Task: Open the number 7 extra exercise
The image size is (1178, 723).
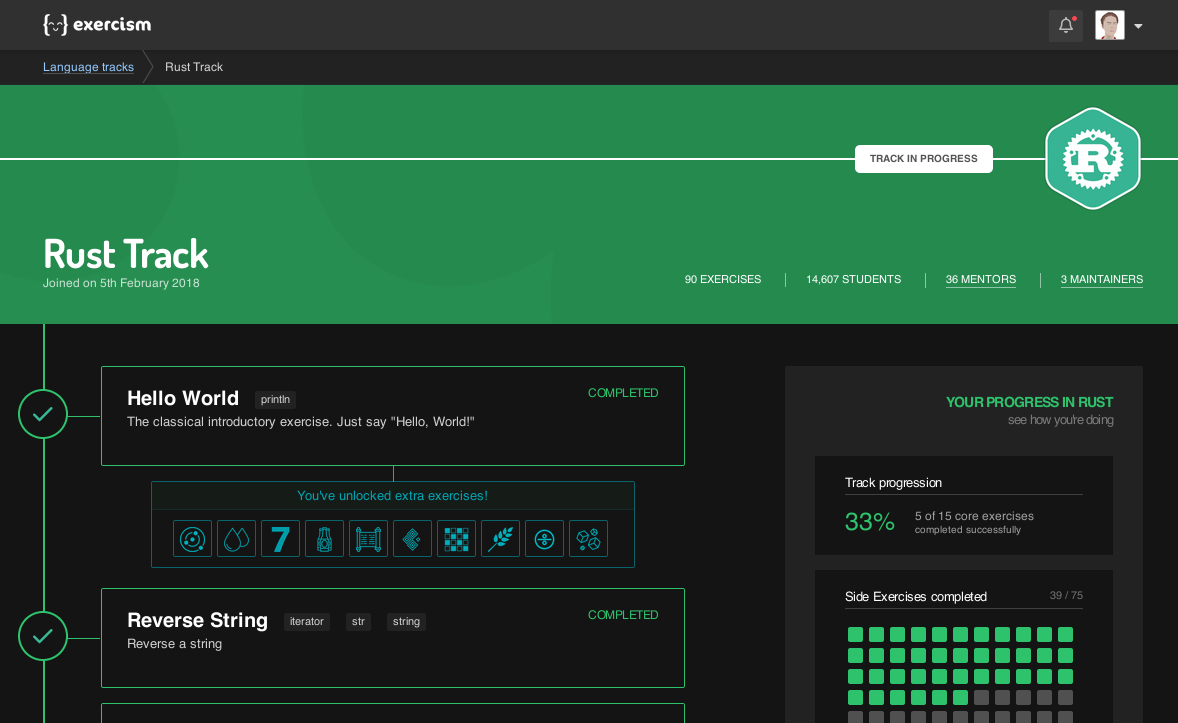Action: click(280, 539)
